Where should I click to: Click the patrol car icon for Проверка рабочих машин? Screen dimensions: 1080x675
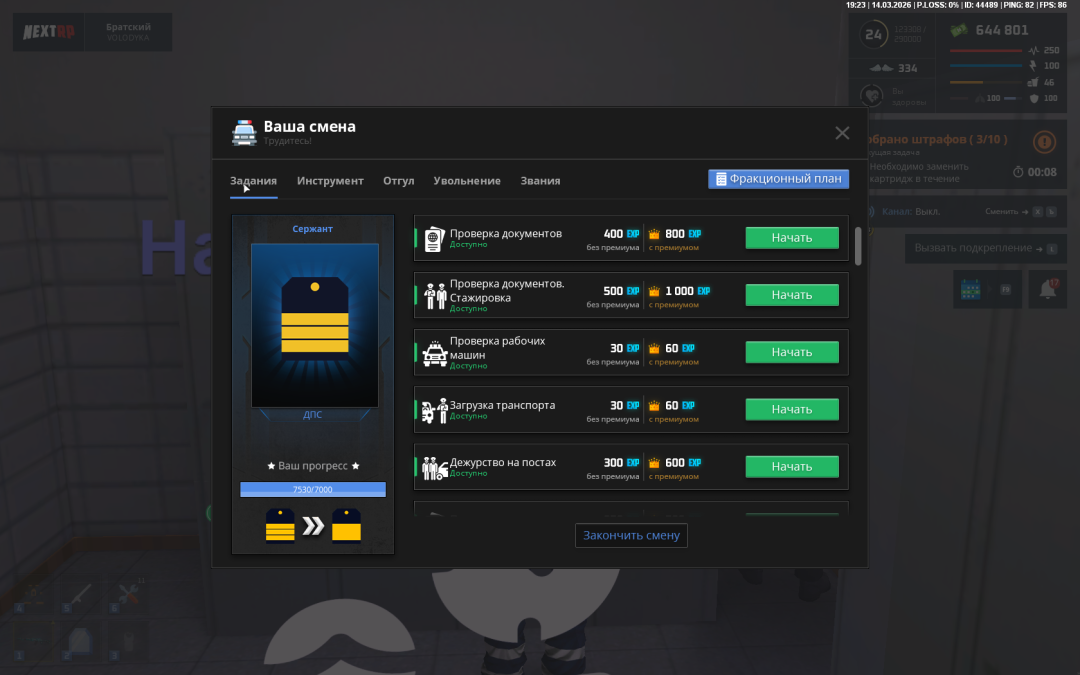434,353
